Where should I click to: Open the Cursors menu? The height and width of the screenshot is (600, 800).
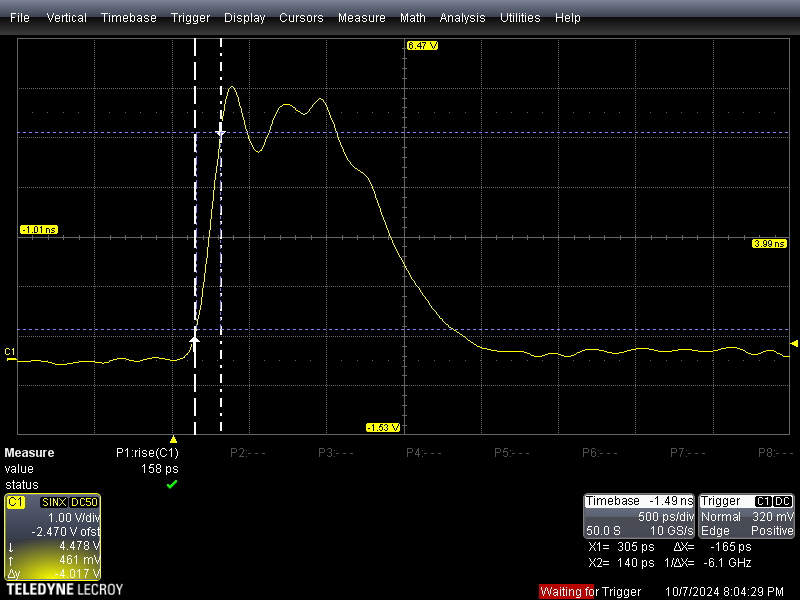click(x=301, y=18)
